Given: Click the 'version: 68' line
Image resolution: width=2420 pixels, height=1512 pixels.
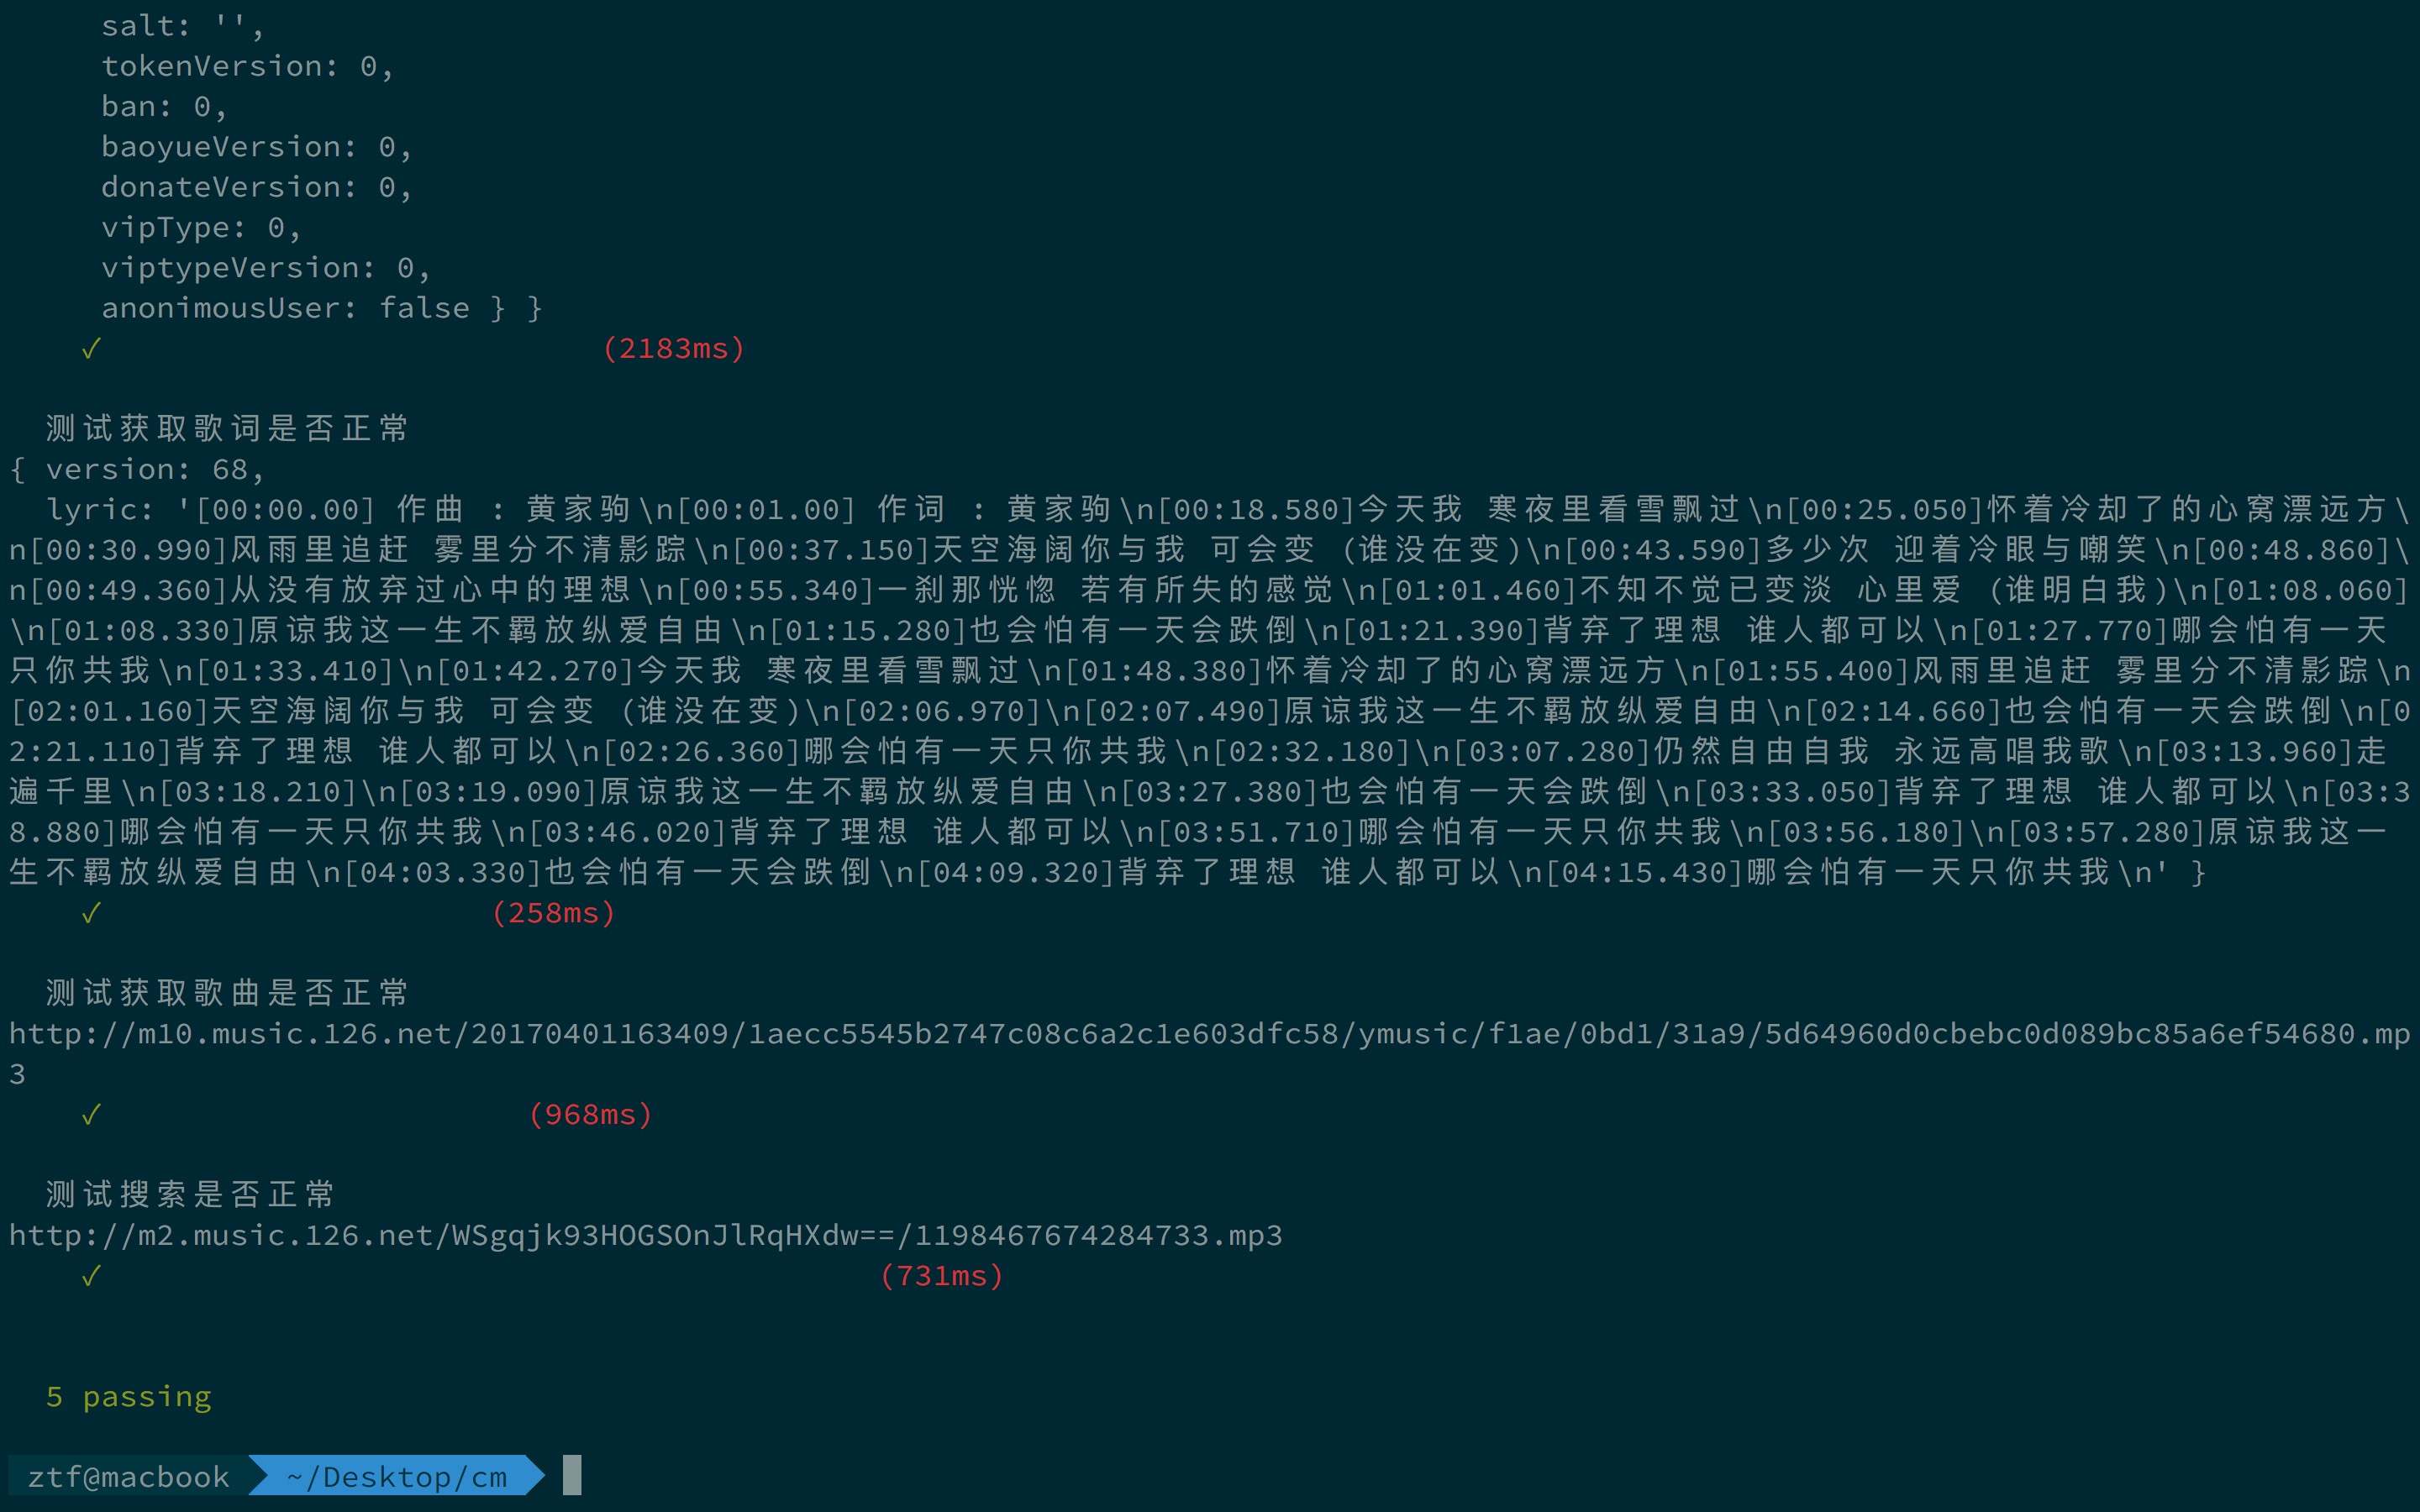Looking at the screenshot, I should 154,469.
